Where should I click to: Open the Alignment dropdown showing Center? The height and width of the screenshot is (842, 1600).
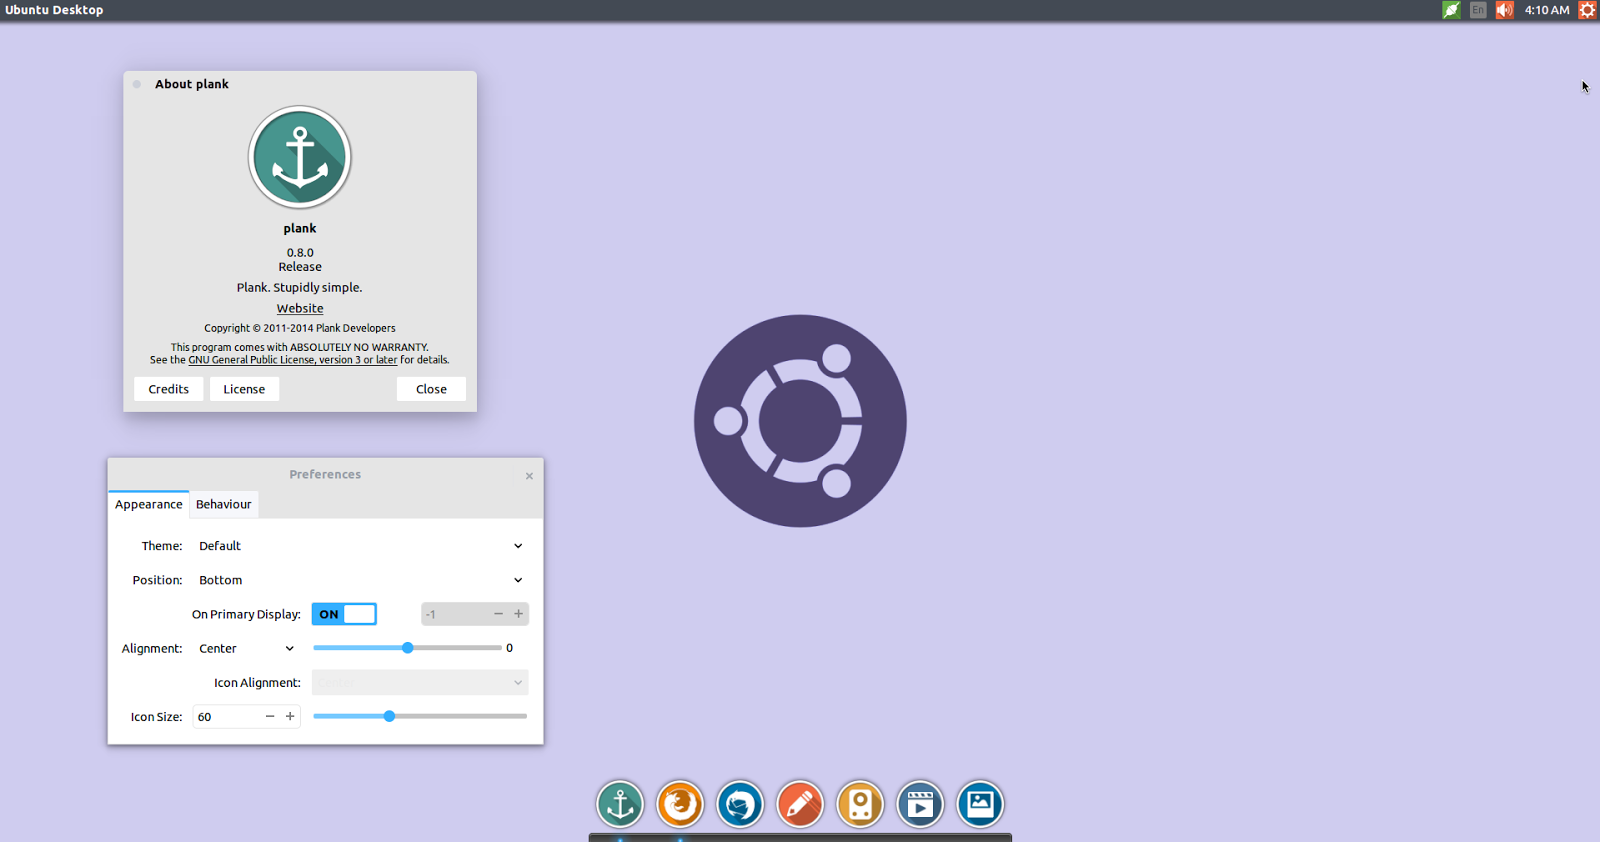click(x=246, y=648)
